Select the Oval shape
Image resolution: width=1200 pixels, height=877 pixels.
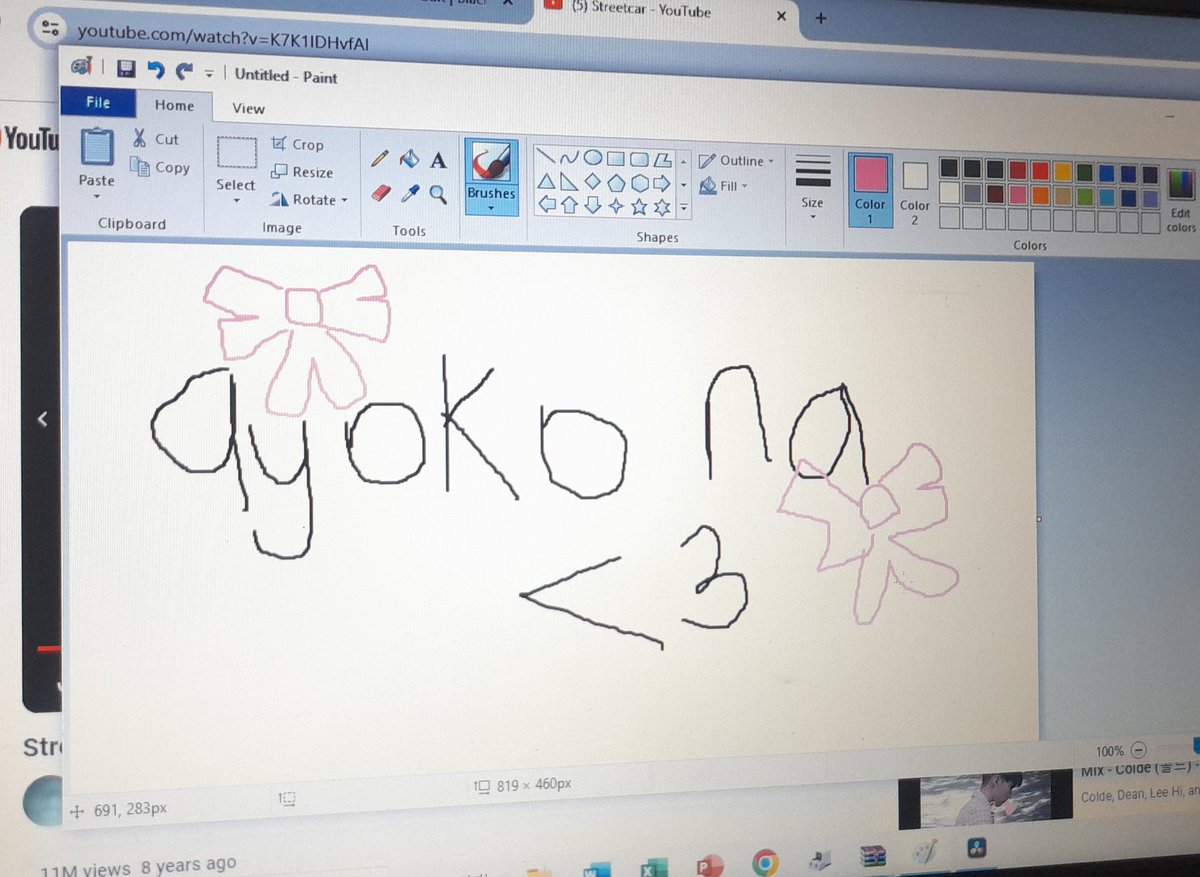593,157
